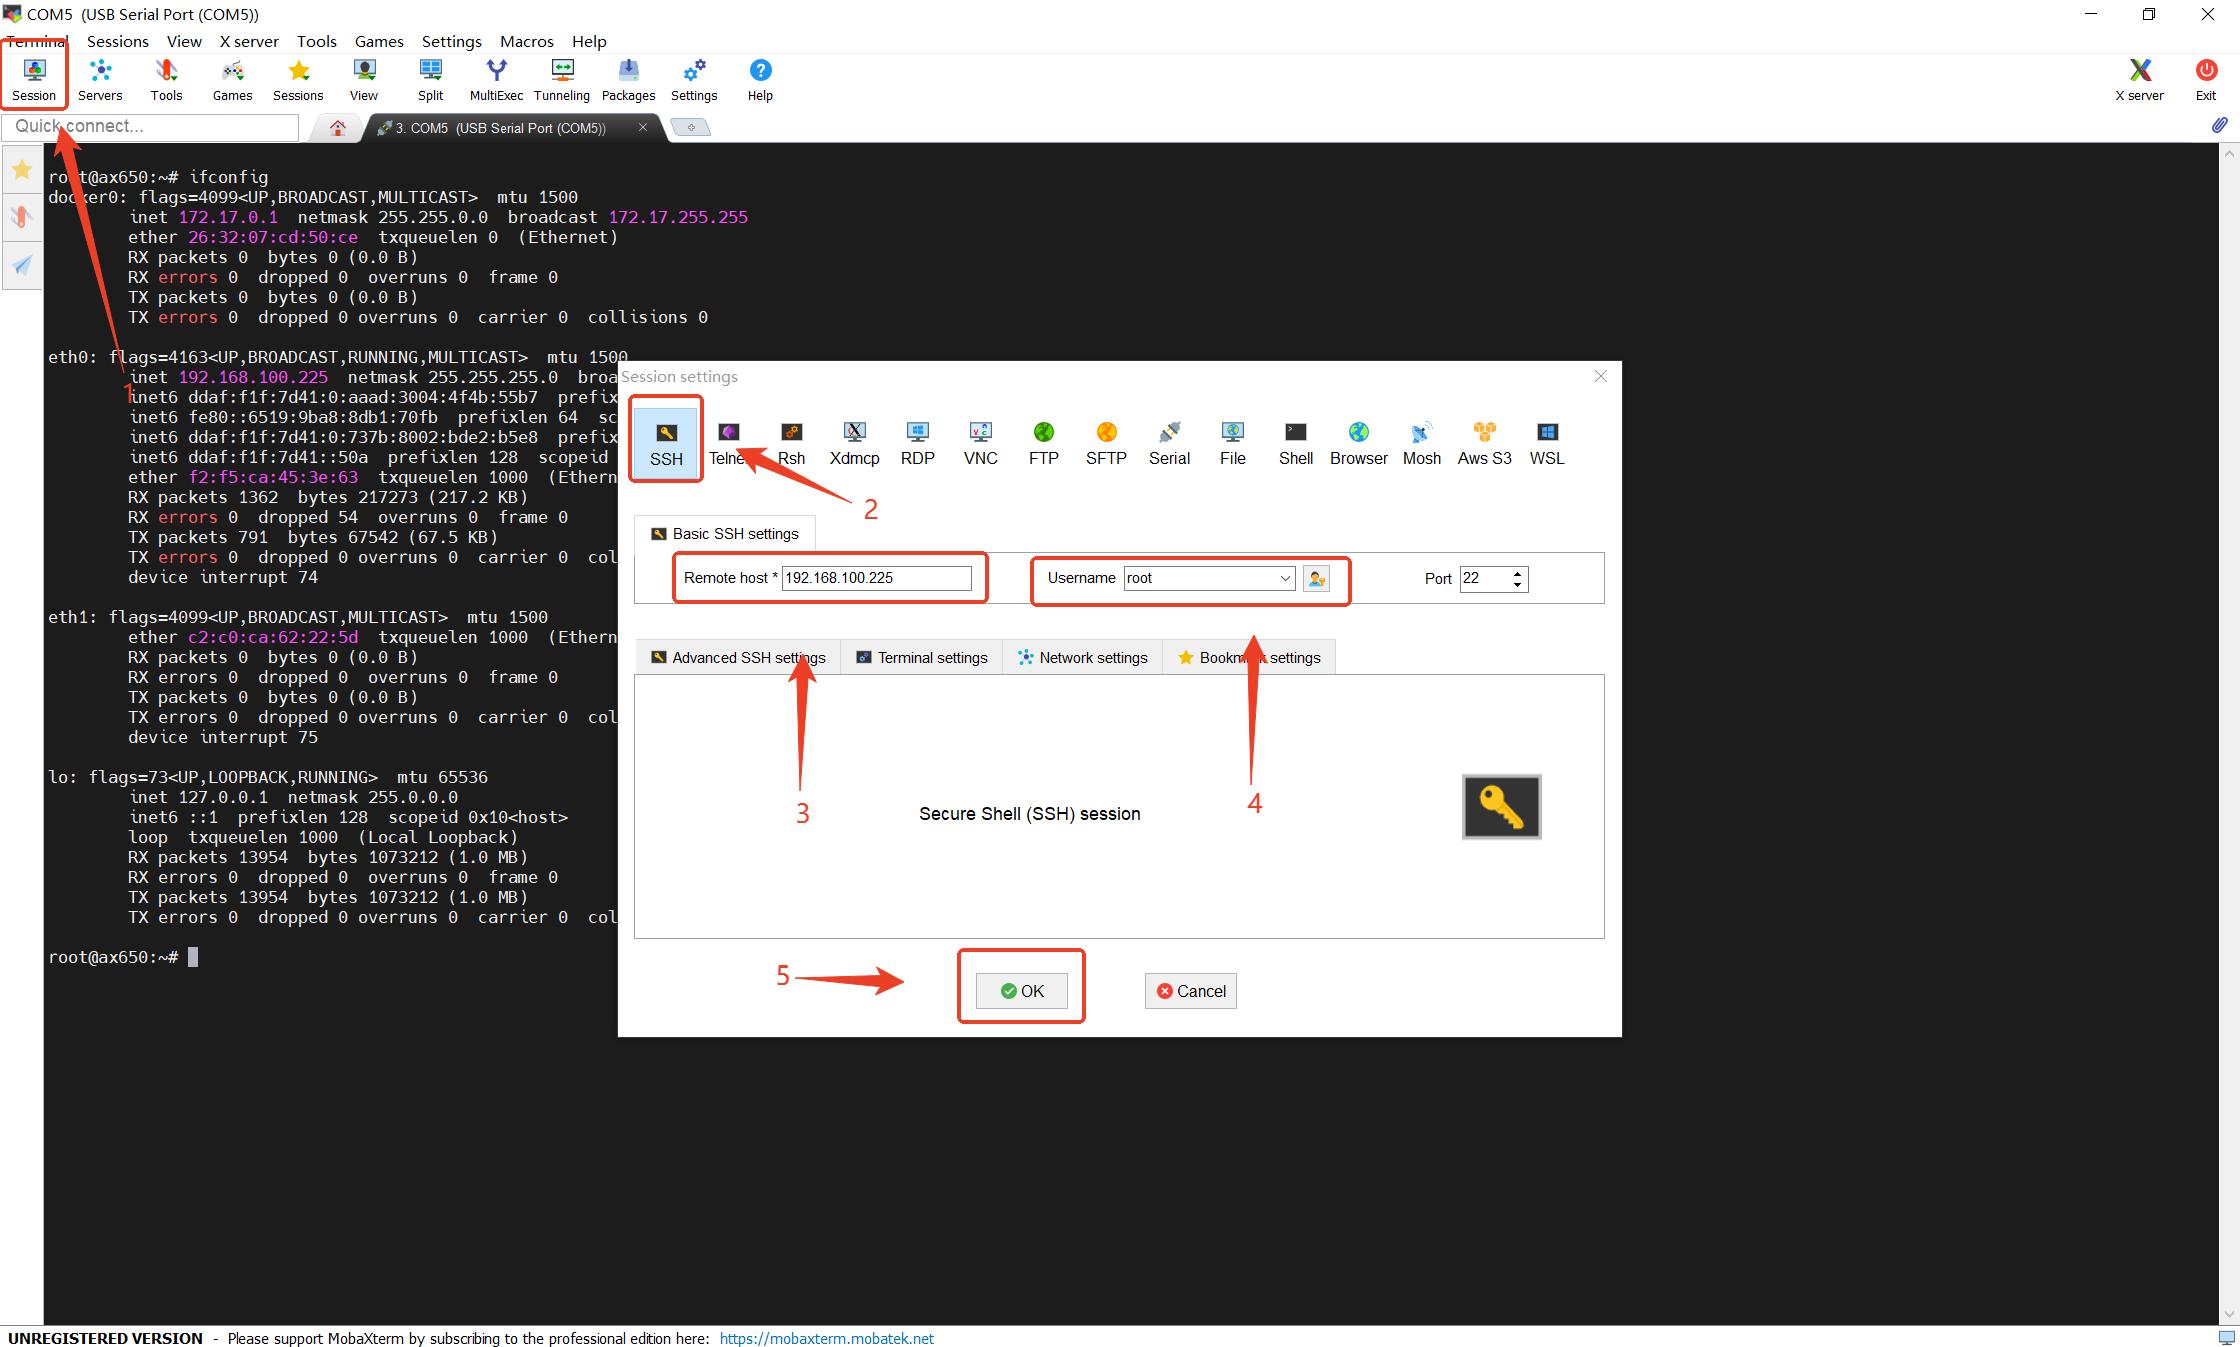
Task: Select the RDP session type
Action: coord(917,443)
